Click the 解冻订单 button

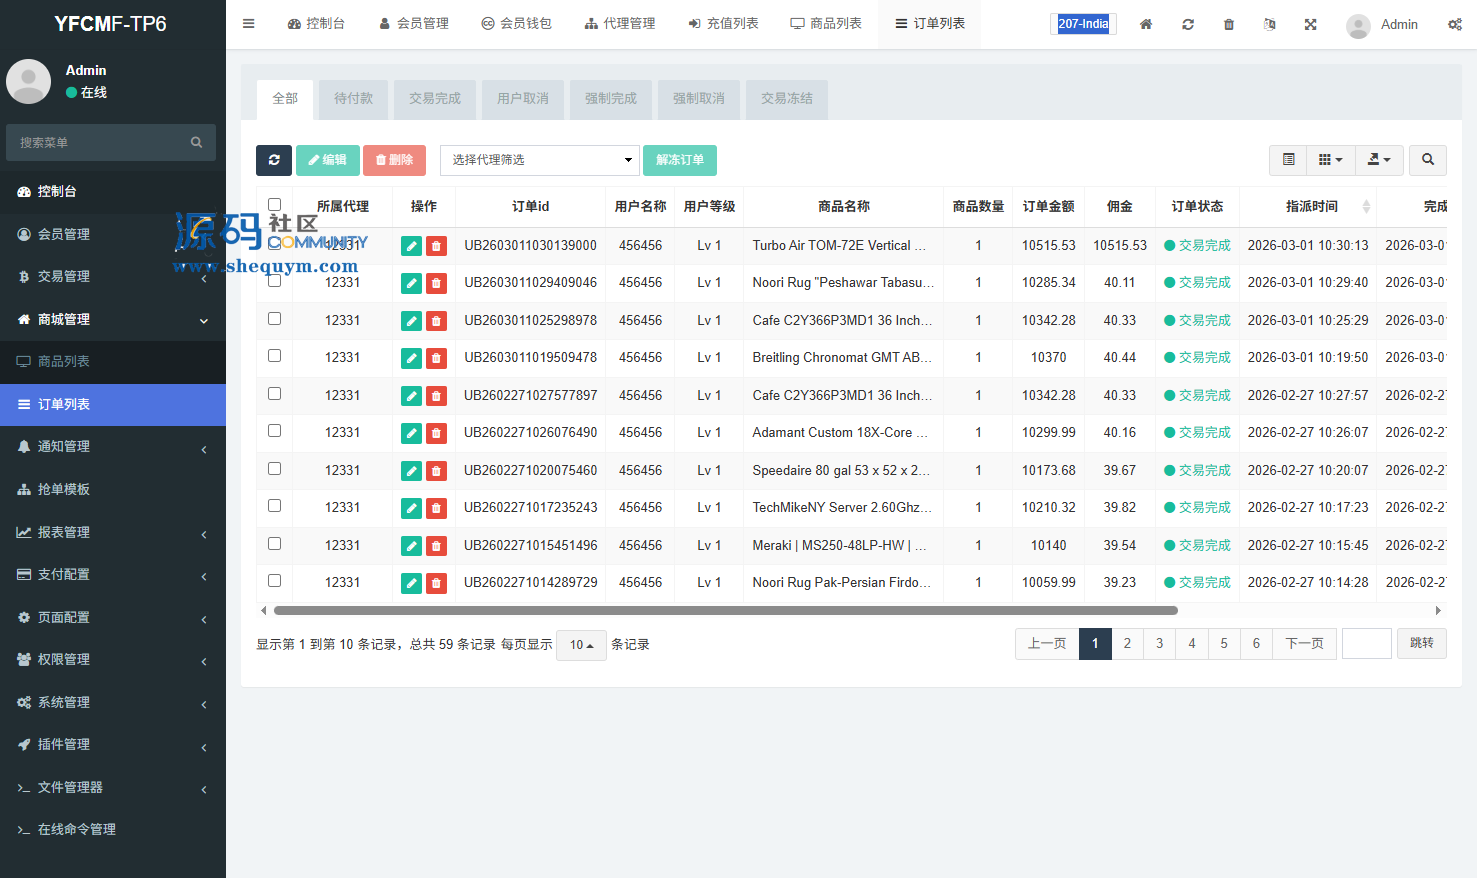click(x=680, y=160)
